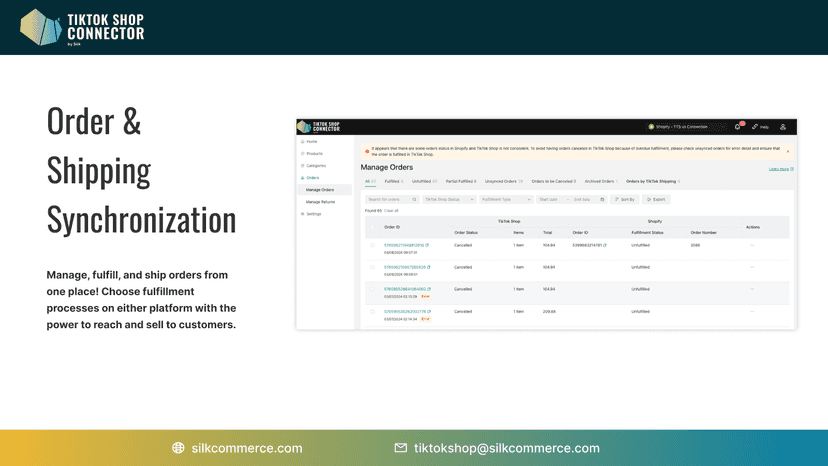This screenshot has width=828, height=466.
Task: Click the tiktokshop@silkcommerce.com email link
Action: point(506,448)
